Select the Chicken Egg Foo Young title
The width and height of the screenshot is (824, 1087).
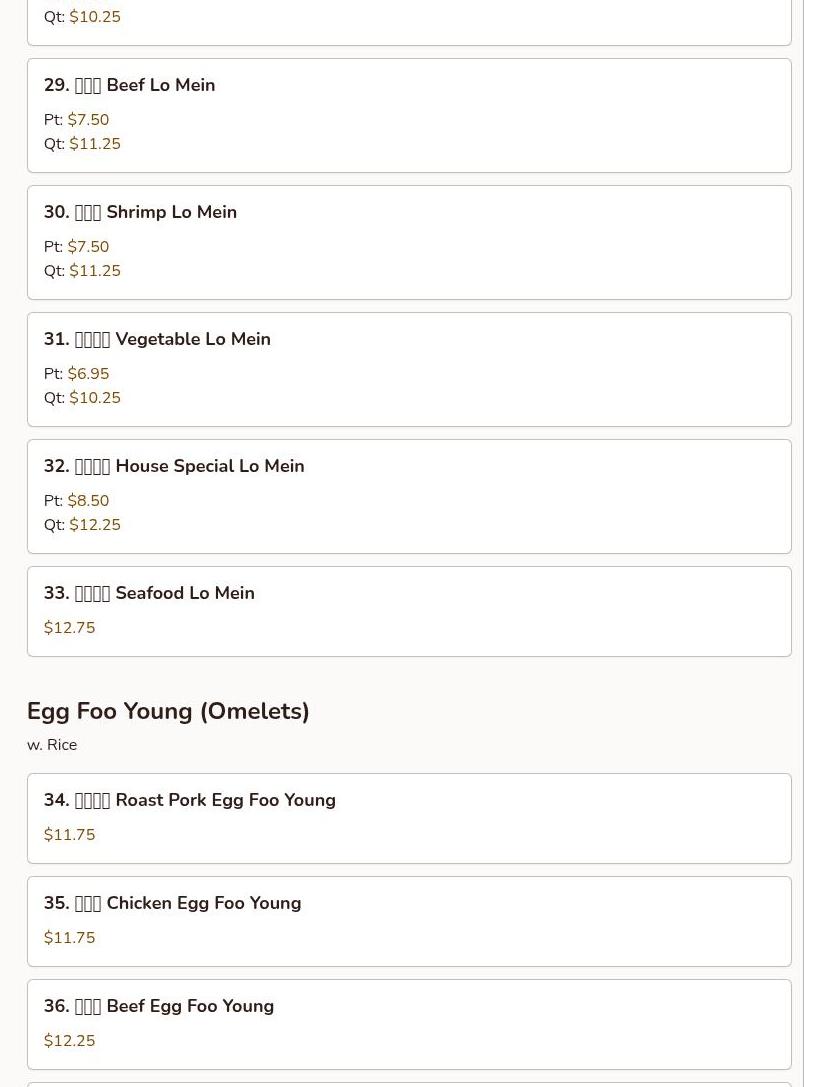pos(172,903)
